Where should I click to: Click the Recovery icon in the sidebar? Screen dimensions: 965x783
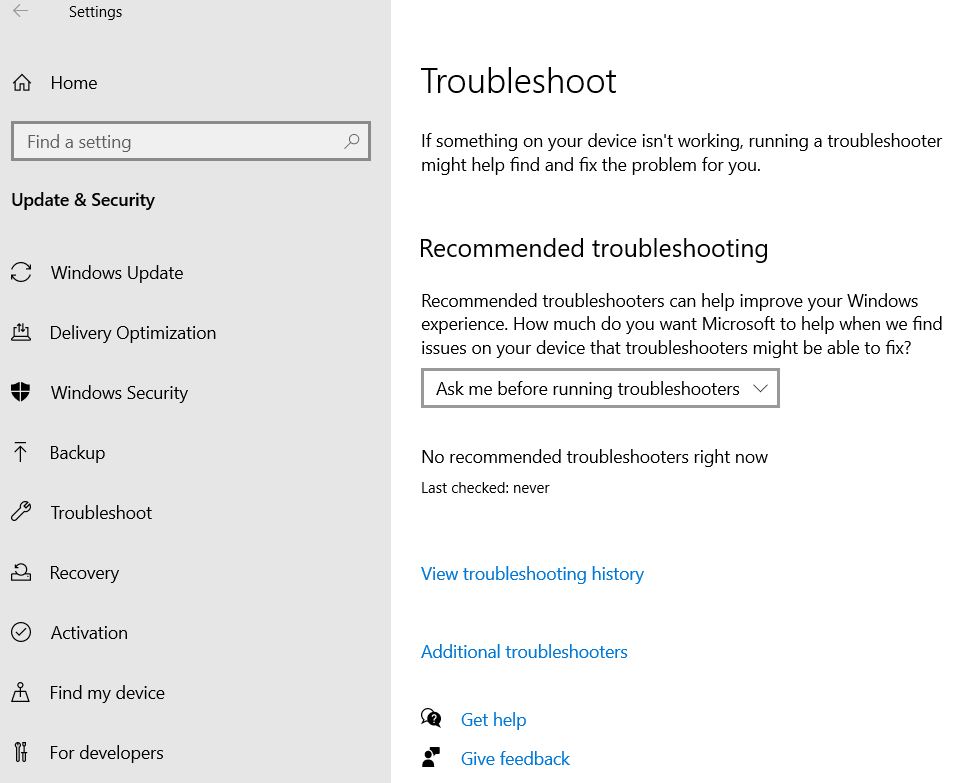21,572
